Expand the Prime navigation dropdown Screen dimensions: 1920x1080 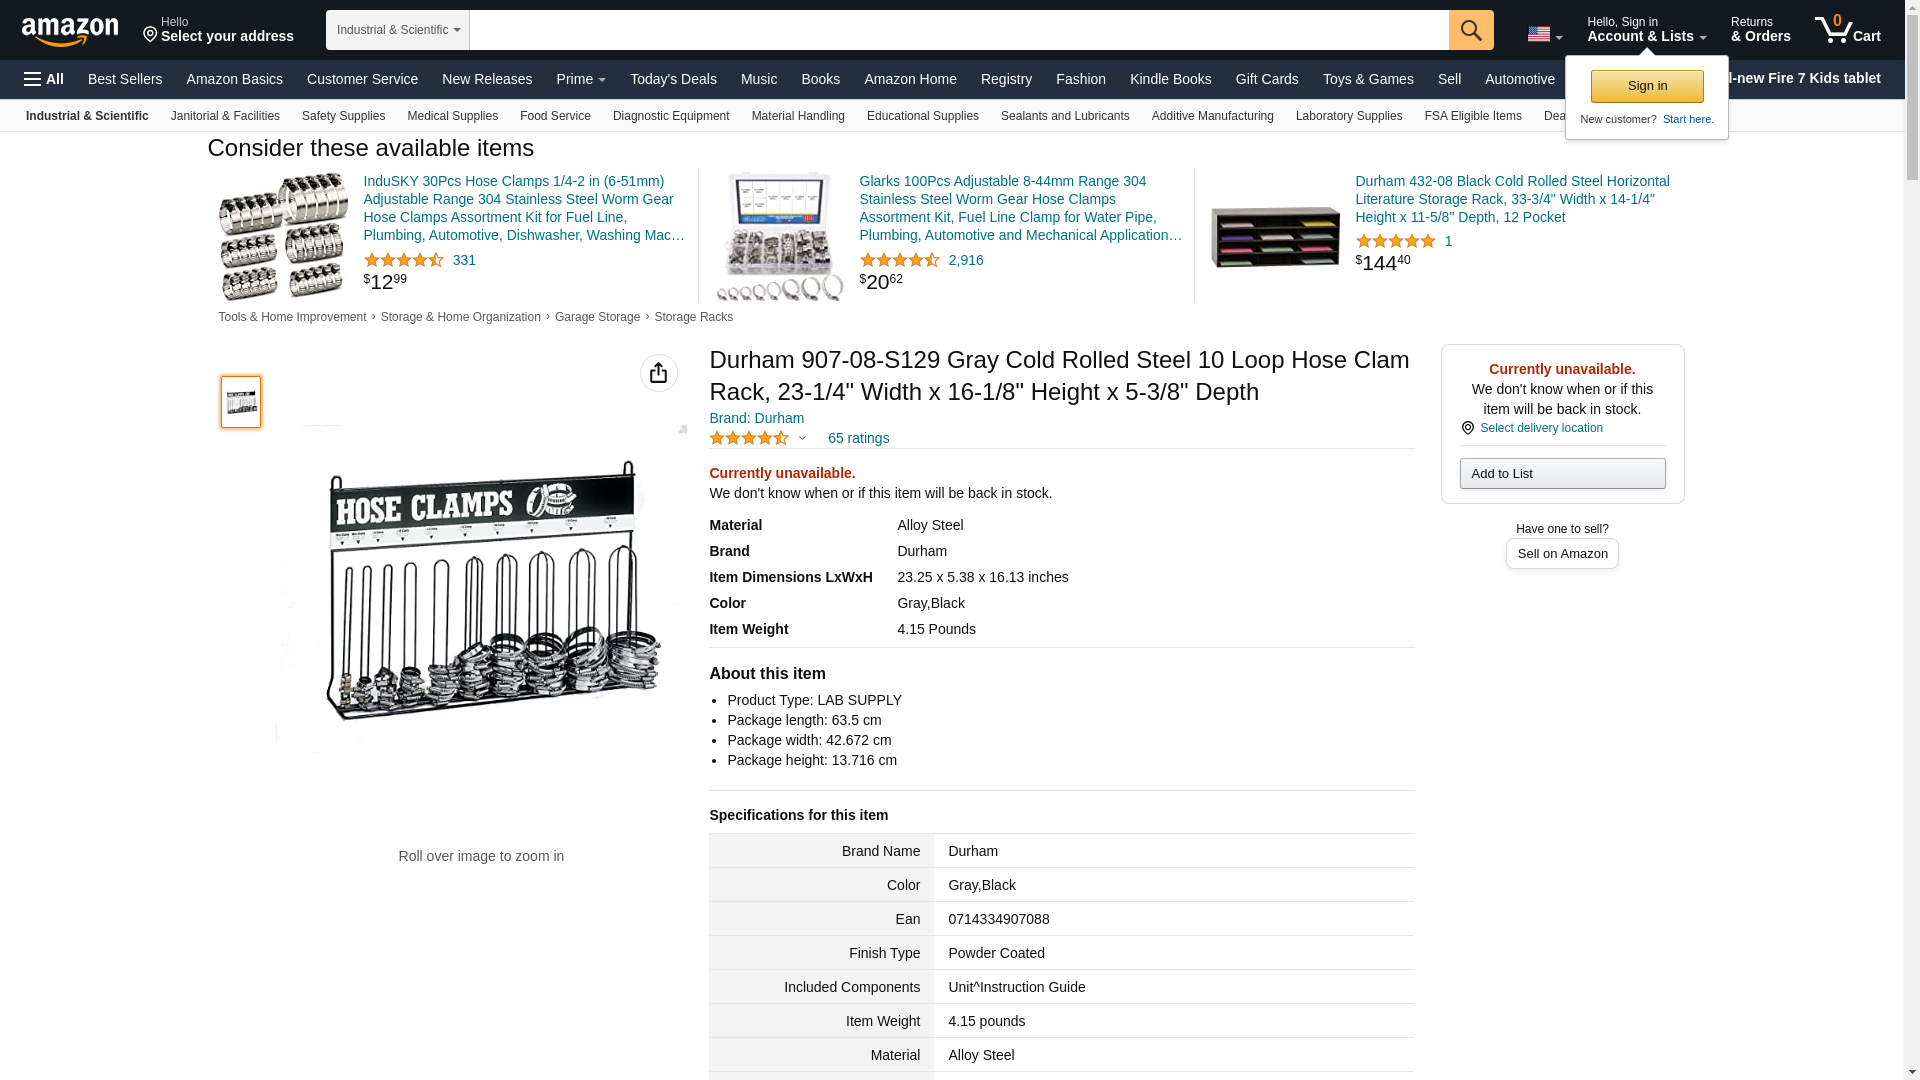click(580, 79)
